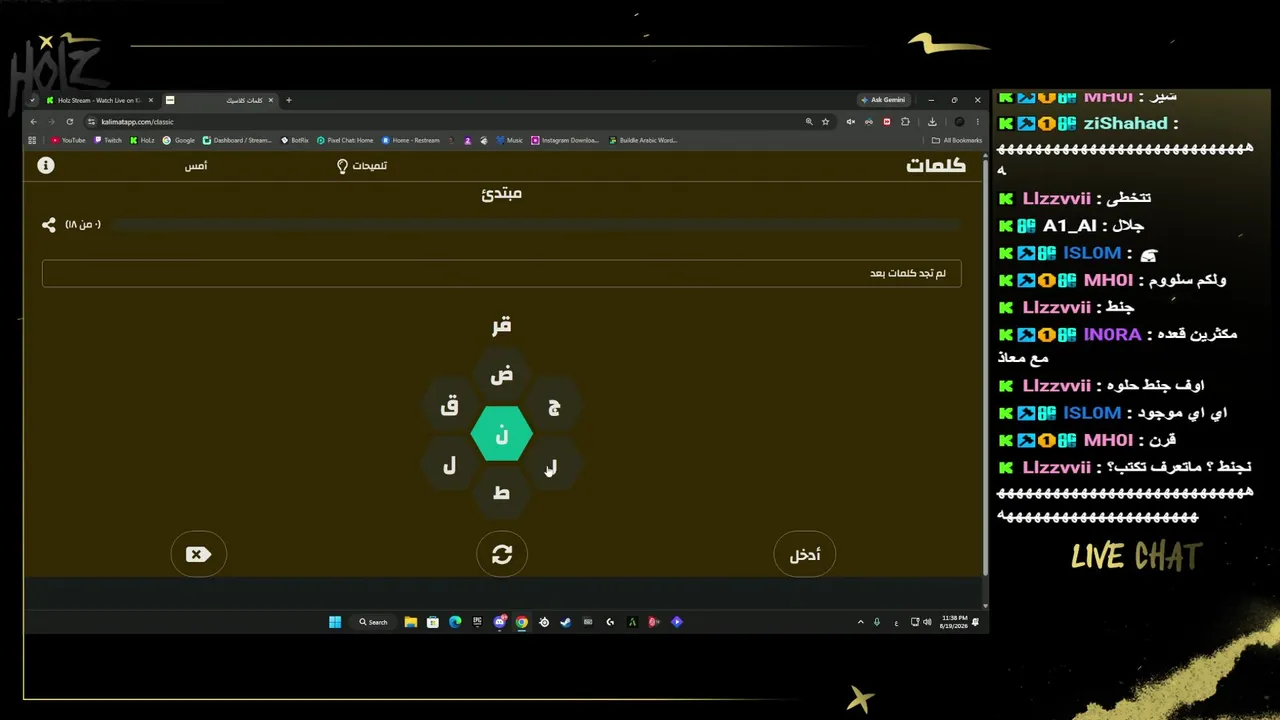Click the shuffle letters button
This screenshot has height=720, width=1280.
[502, 554]
